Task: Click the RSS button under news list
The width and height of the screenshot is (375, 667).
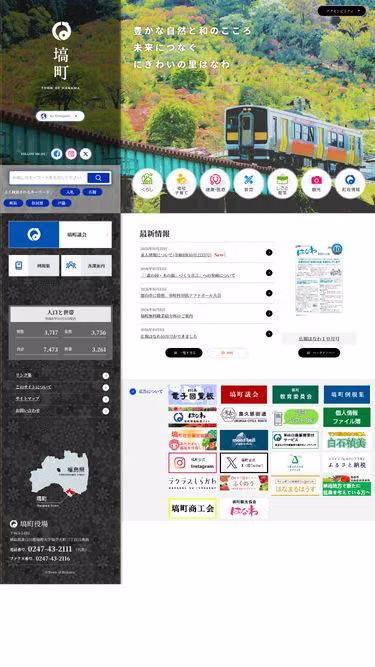Action: (x=227, y=353)
